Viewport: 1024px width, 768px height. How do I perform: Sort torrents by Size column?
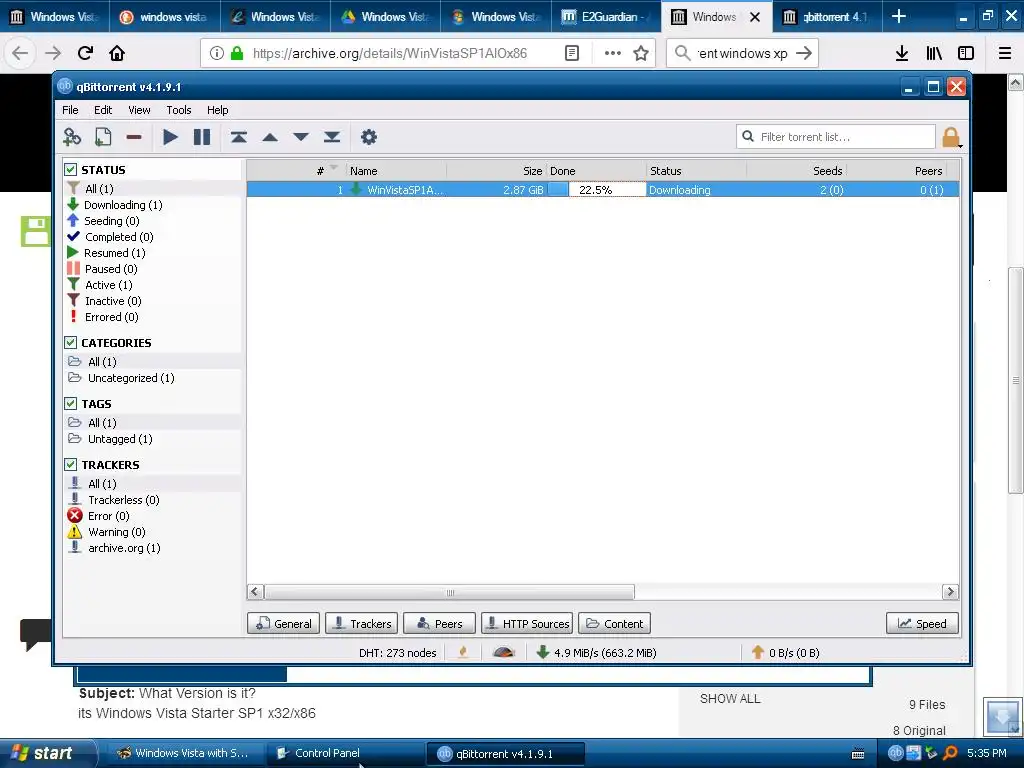pyautogui.click(x=496, y=171)
